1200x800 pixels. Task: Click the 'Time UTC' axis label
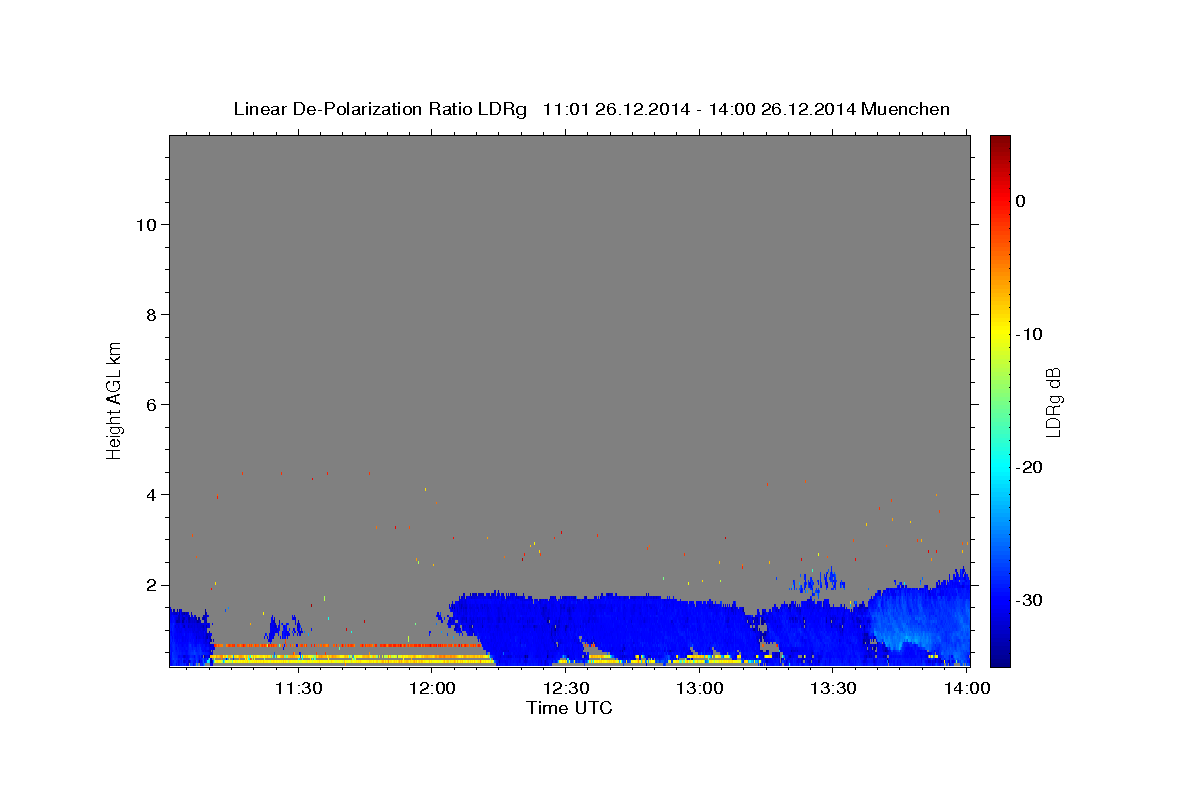pos(569,708)
